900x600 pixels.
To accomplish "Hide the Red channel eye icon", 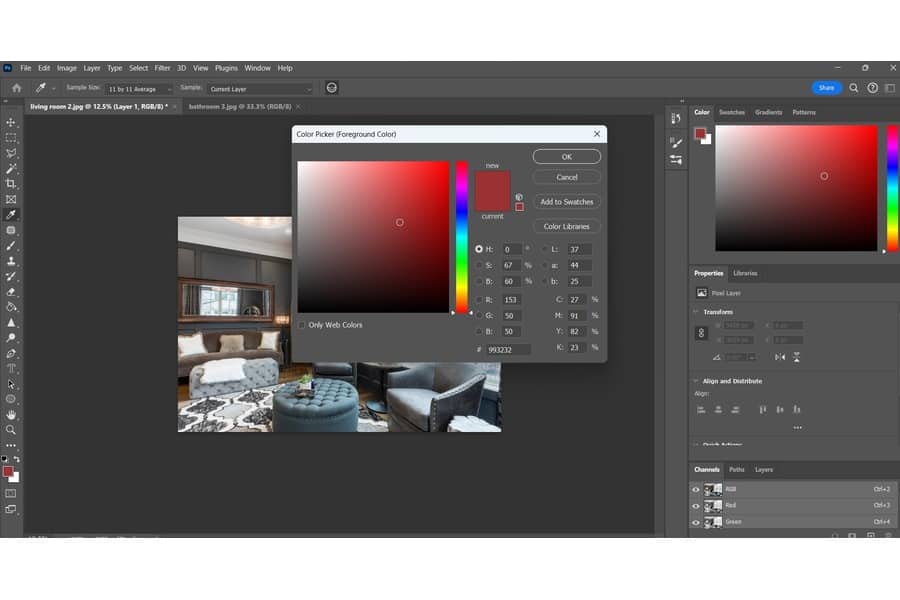I will (x=696, y=506).
